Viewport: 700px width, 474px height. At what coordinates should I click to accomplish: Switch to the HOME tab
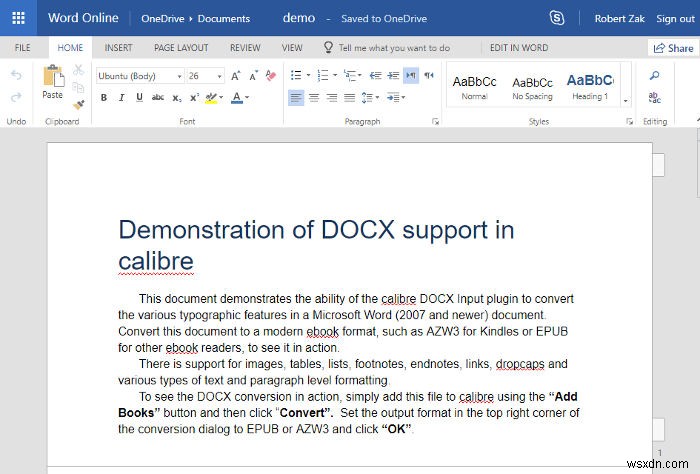coord(70,48)
